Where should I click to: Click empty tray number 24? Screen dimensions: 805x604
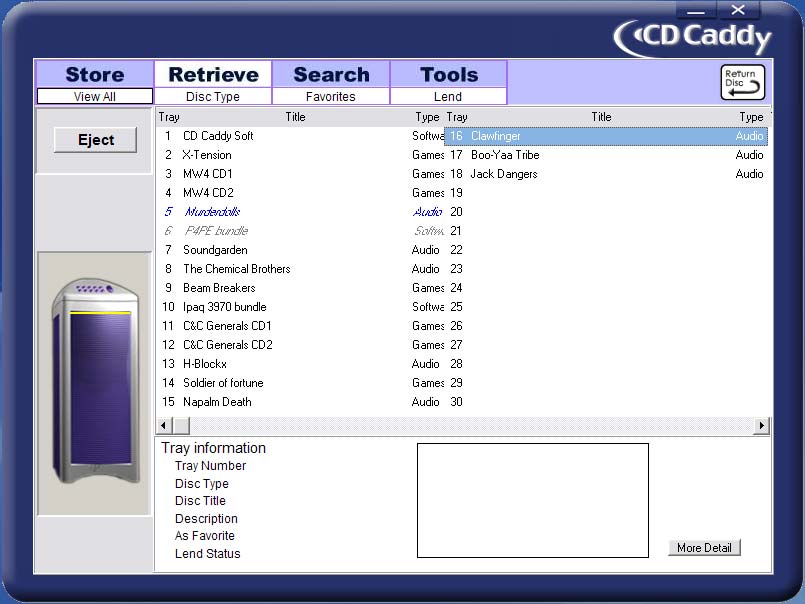coord(456,288)
